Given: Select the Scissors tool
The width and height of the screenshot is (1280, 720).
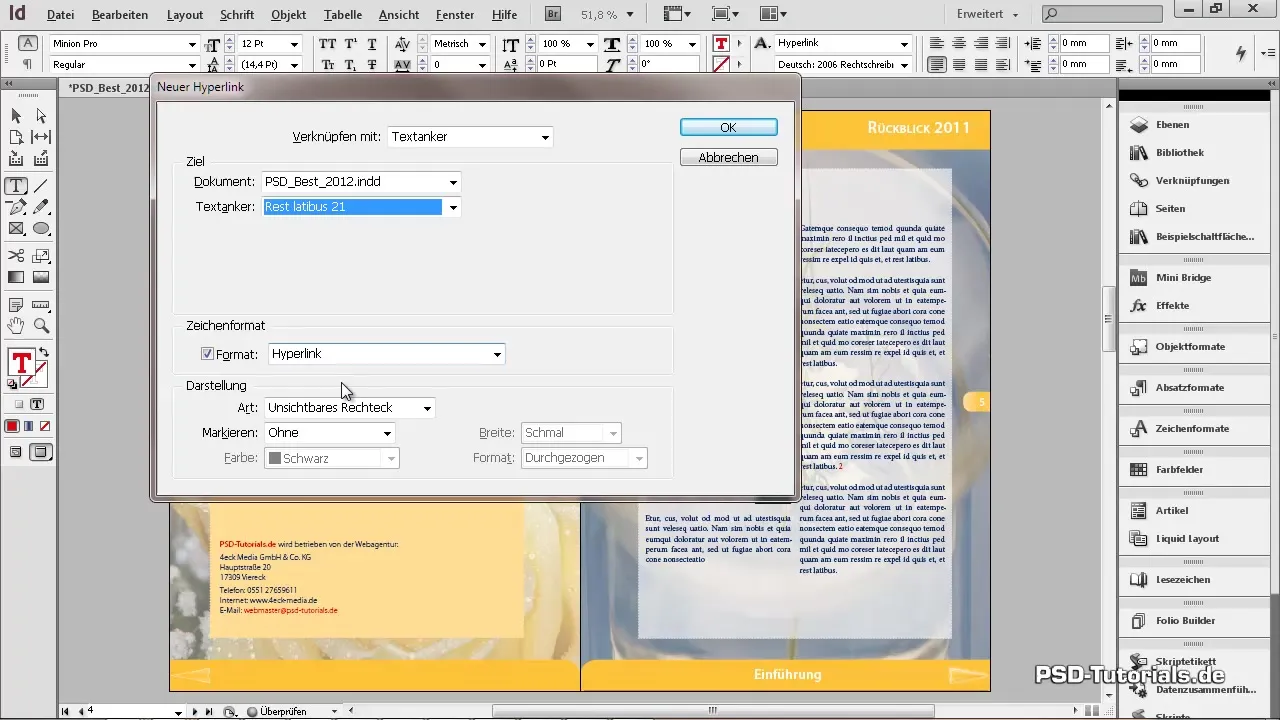Looking at the screenshot, I should [16, 256].
